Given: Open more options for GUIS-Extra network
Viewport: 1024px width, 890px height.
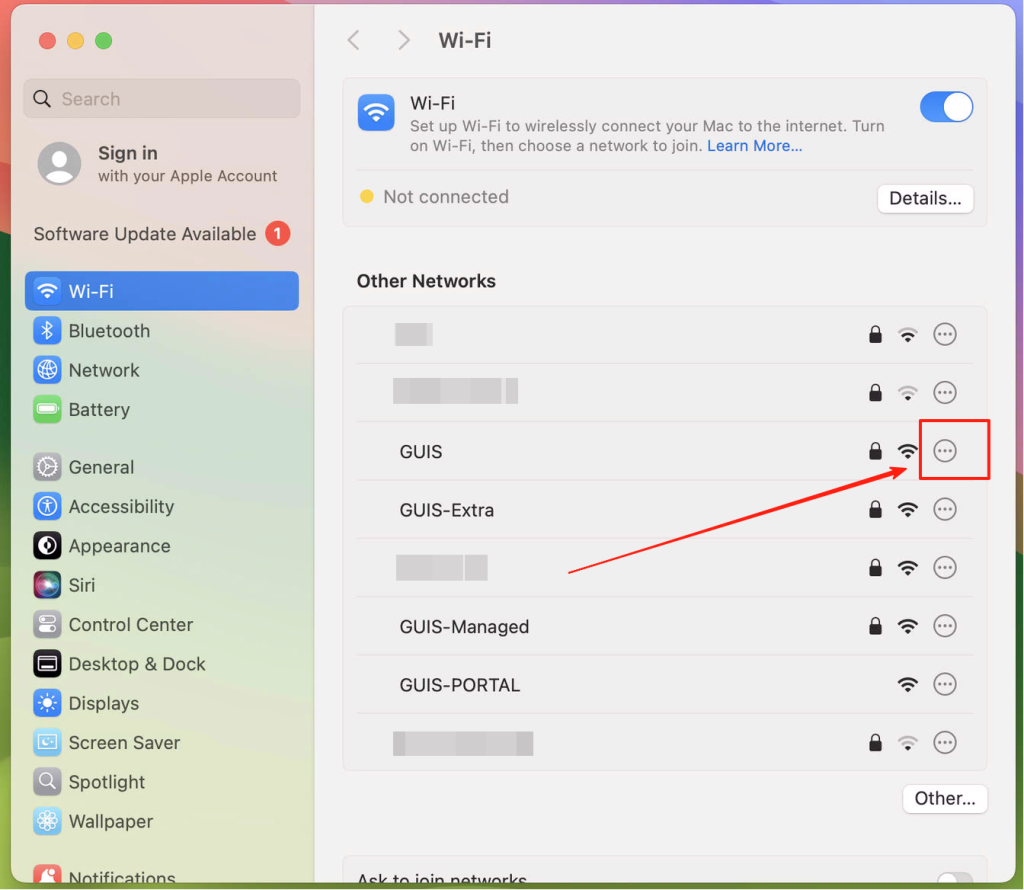Looking at the screenshot, I should pos(944,510).
